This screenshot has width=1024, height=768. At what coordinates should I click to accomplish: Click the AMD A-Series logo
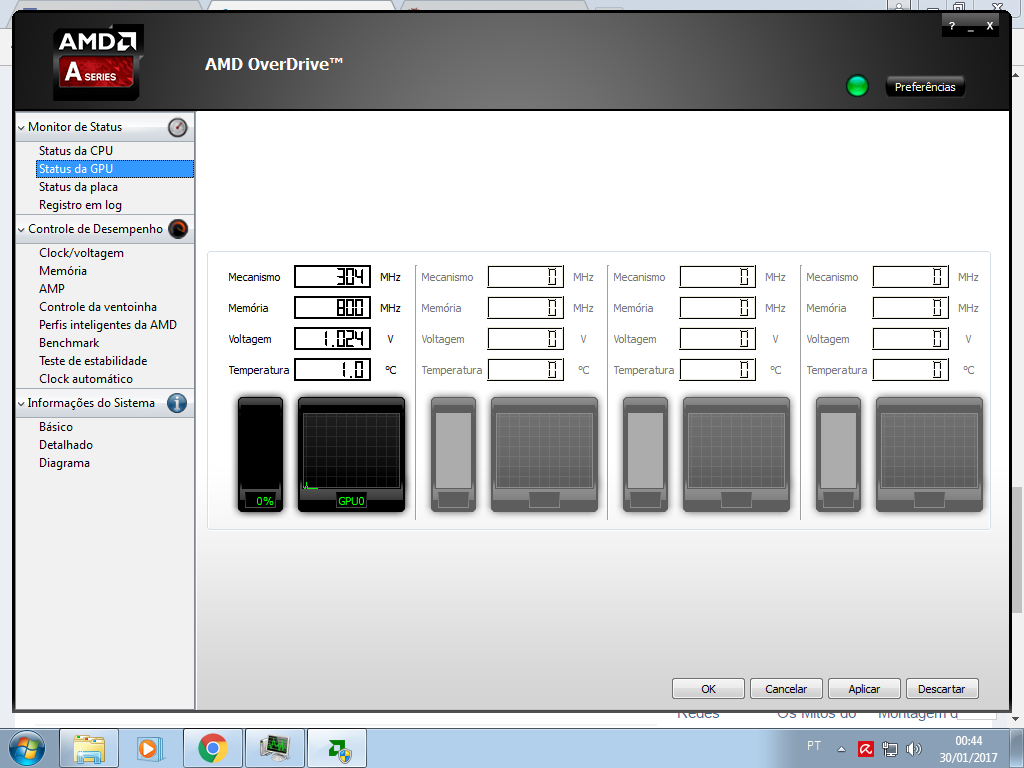[x=98, y=63]
